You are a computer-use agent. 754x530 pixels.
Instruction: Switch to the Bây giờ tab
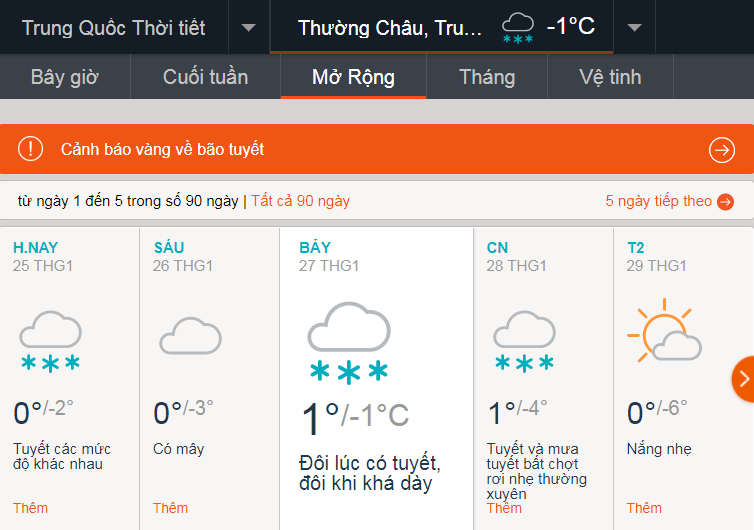click(65, 77)
